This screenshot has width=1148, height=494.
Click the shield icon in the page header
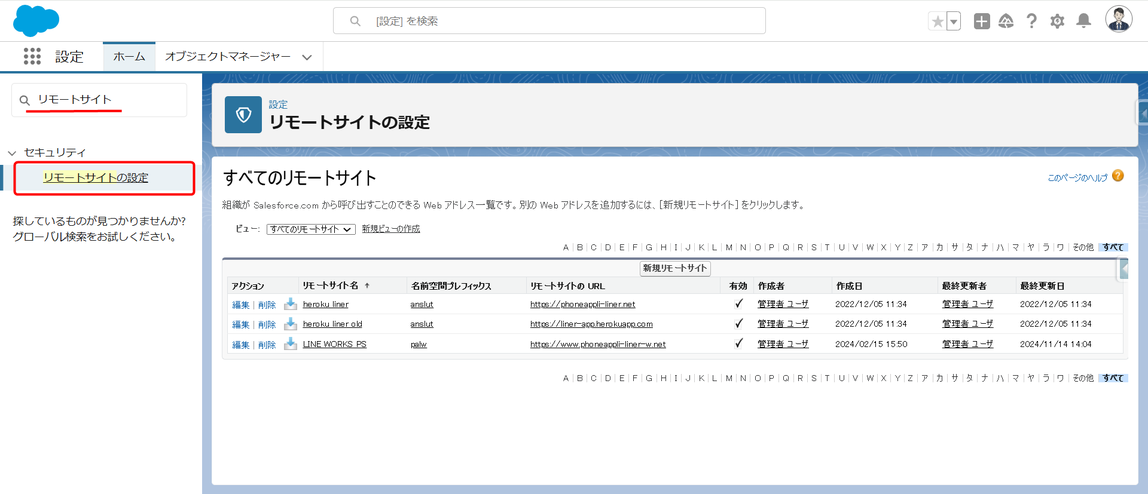[243, 115]
